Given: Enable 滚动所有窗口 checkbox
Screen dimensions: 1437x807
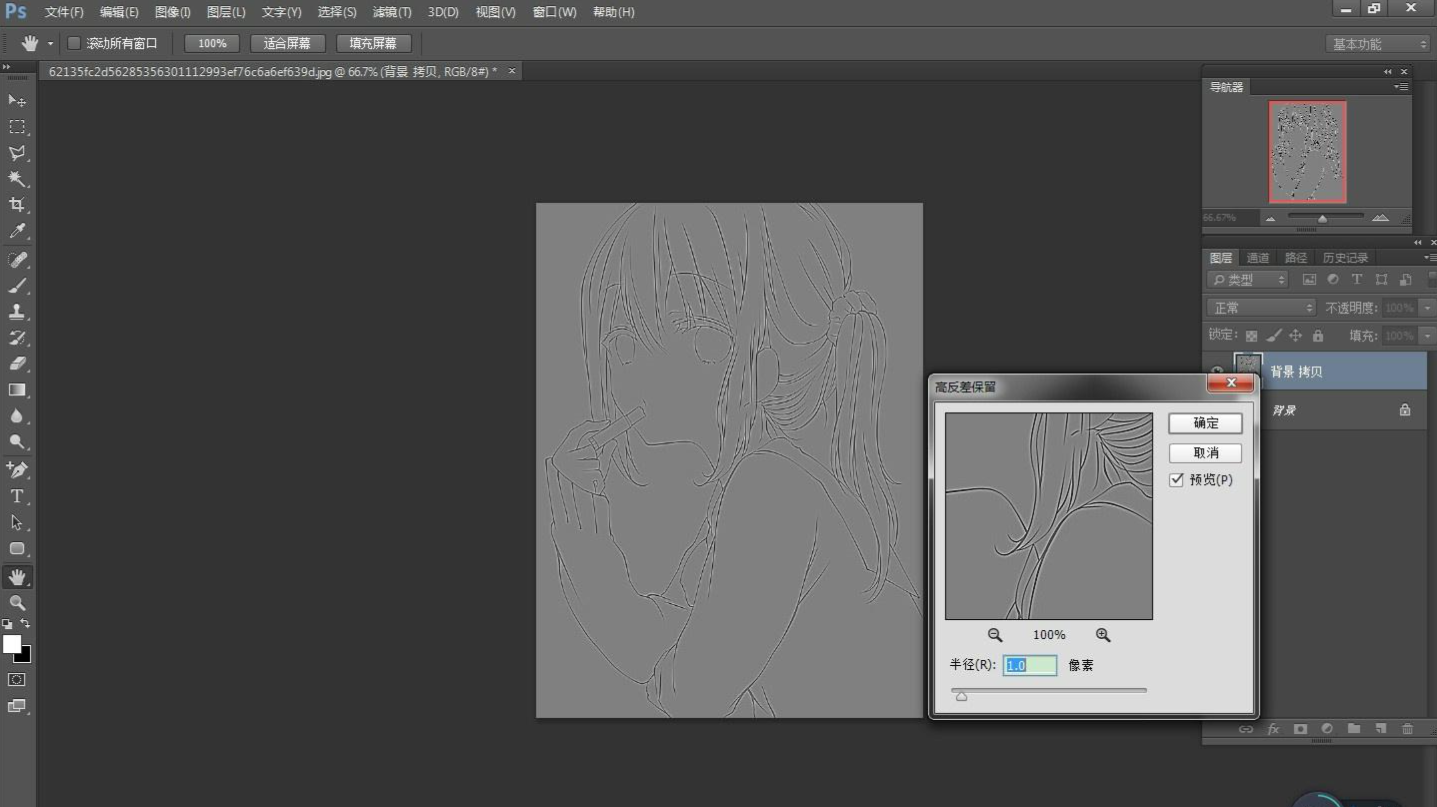Looking at the screenshot, I should pos(74,44).
